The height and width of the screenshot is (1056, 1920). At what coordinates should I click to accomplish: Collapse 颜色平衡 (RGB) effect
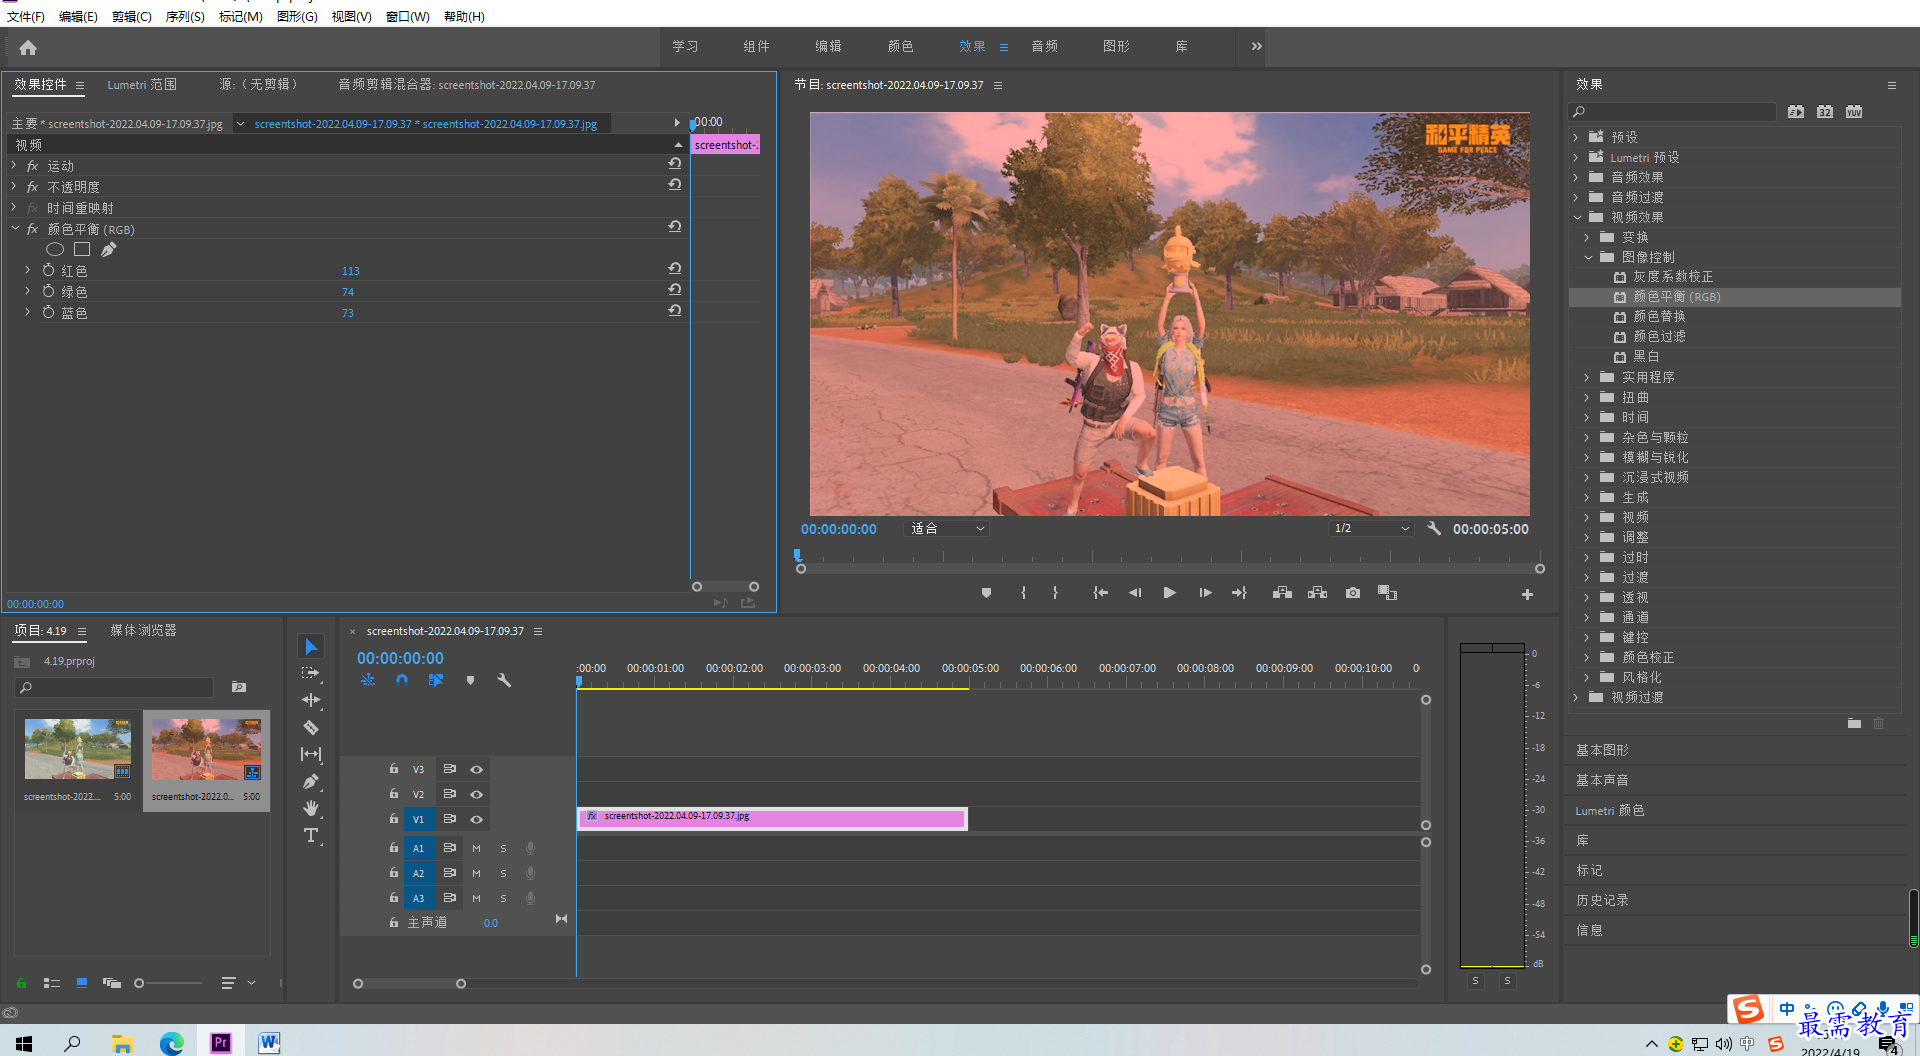pos(16,228)
